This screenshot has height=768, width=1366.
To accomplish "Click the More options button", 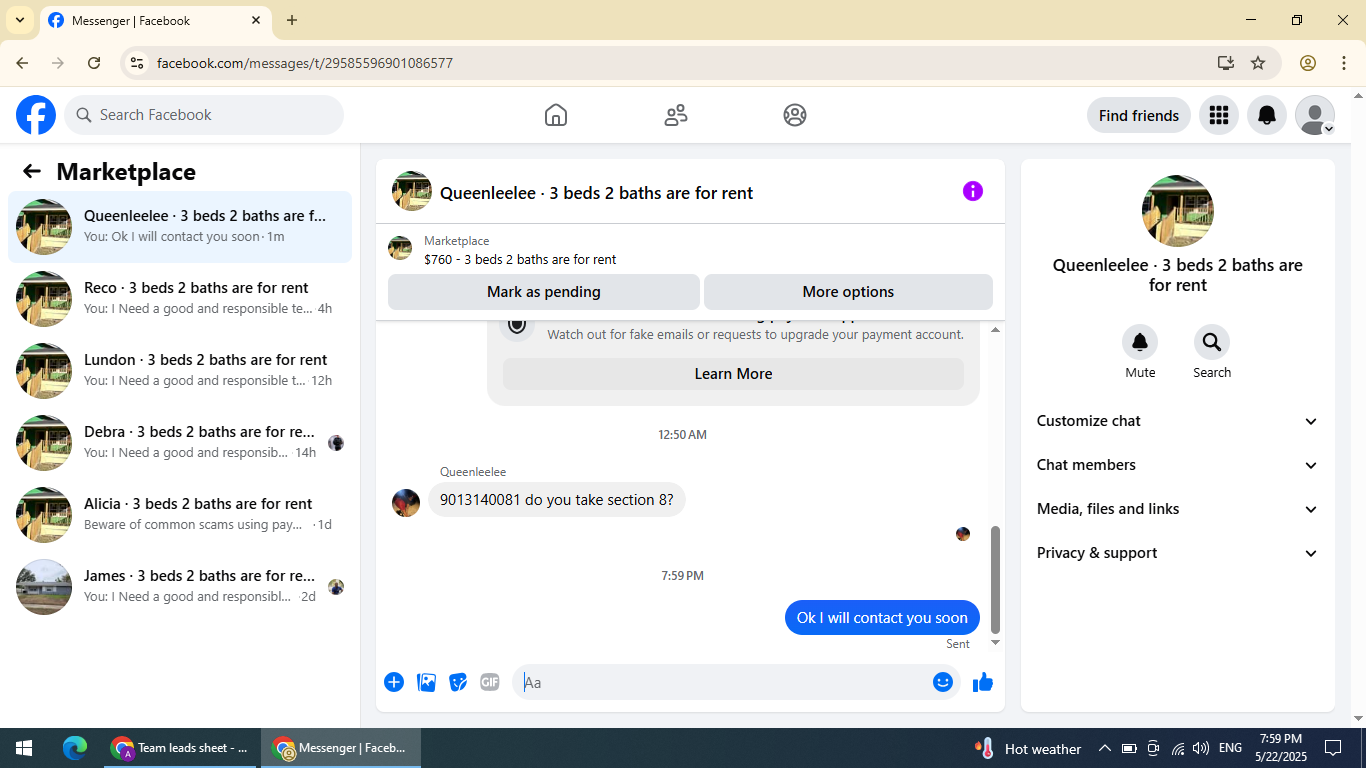I will coord(848,292).
